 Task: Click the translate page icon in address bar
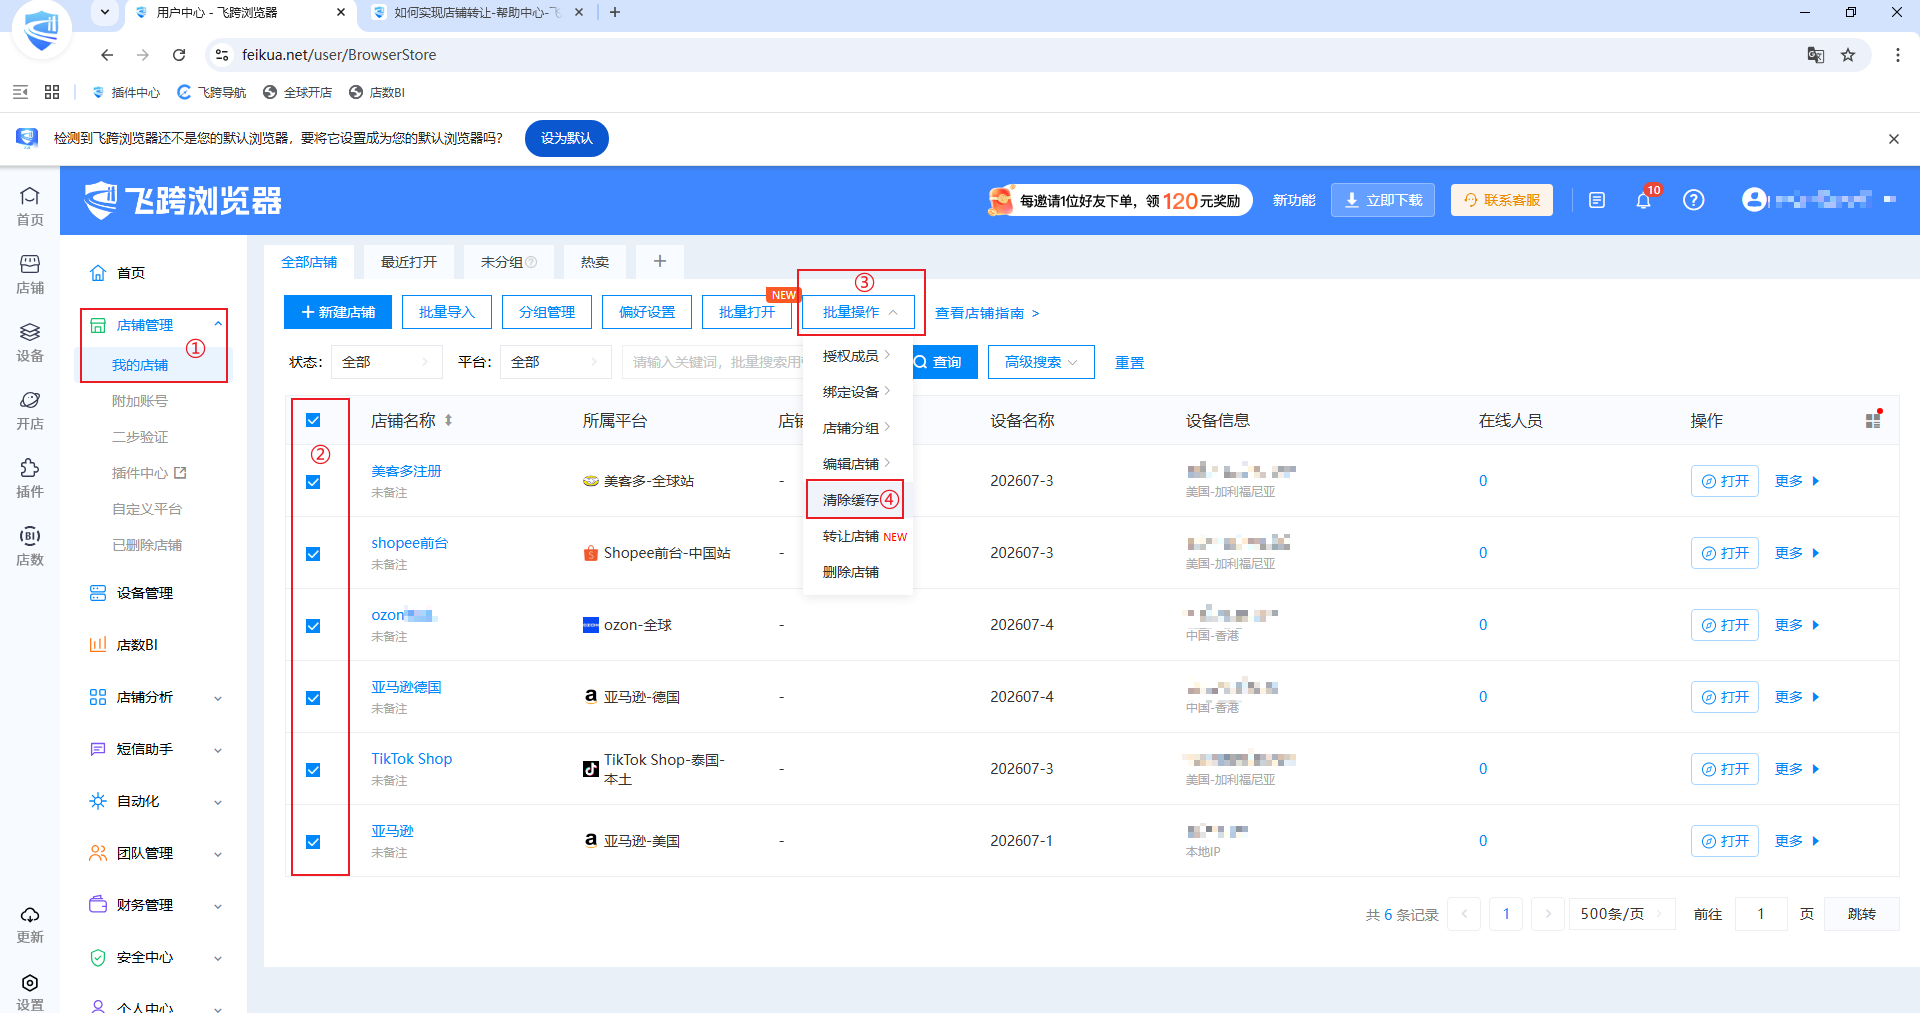click(1816, 55)
